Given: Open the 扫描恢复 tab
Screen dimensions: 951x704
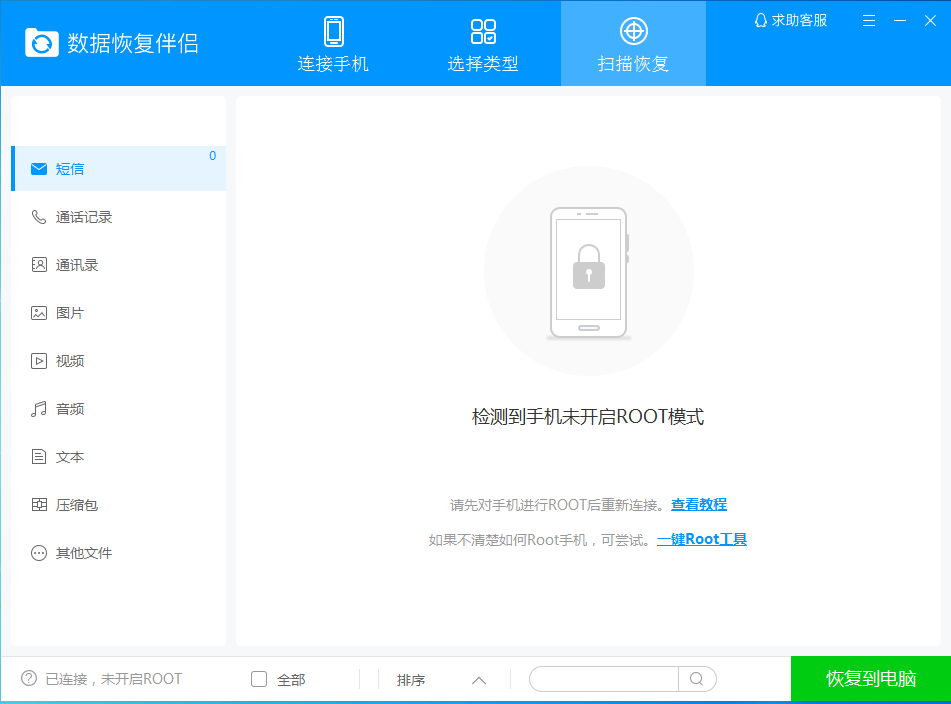Looking at the screenshot, I should click(x=633, y=45).
